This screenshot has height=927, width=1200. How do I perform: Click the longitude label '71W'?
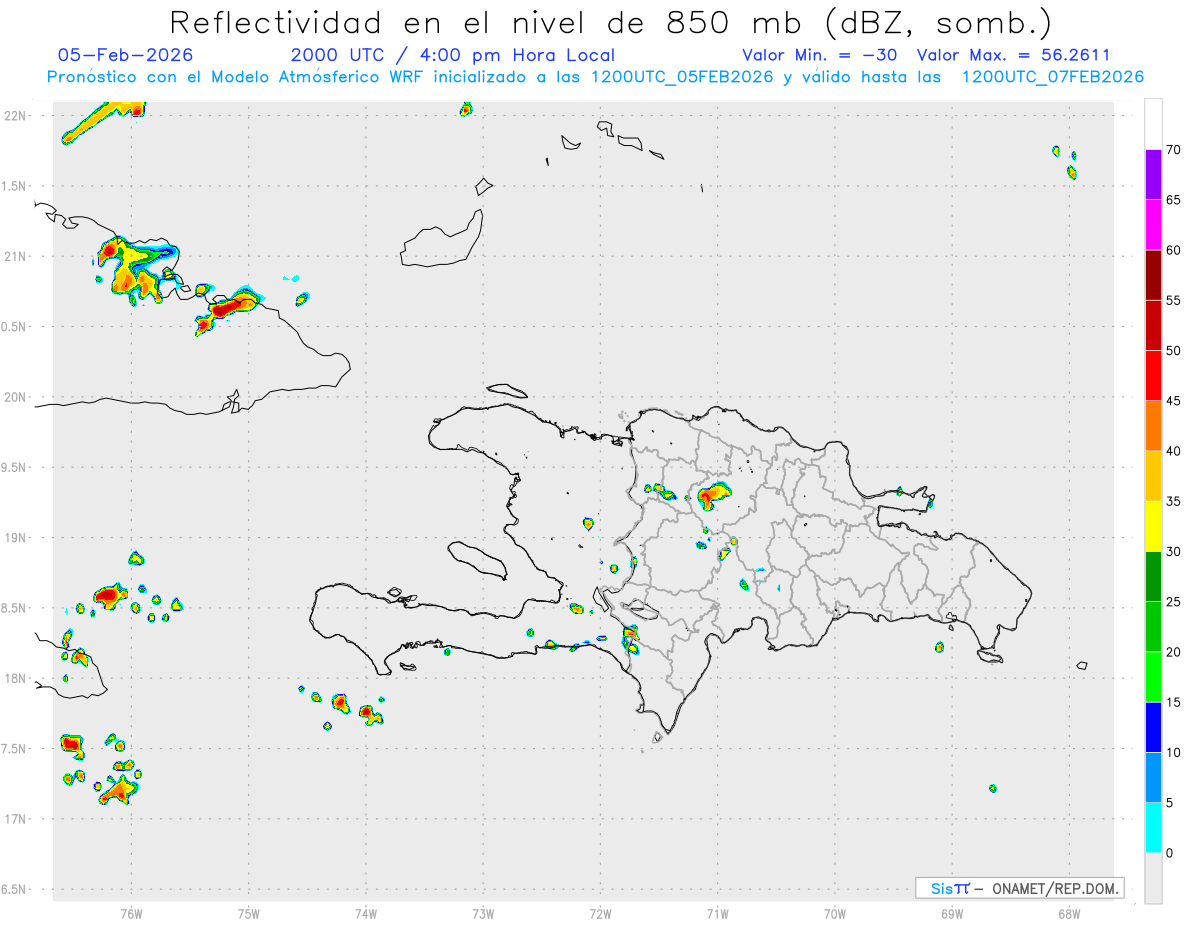tap(717, 913)
